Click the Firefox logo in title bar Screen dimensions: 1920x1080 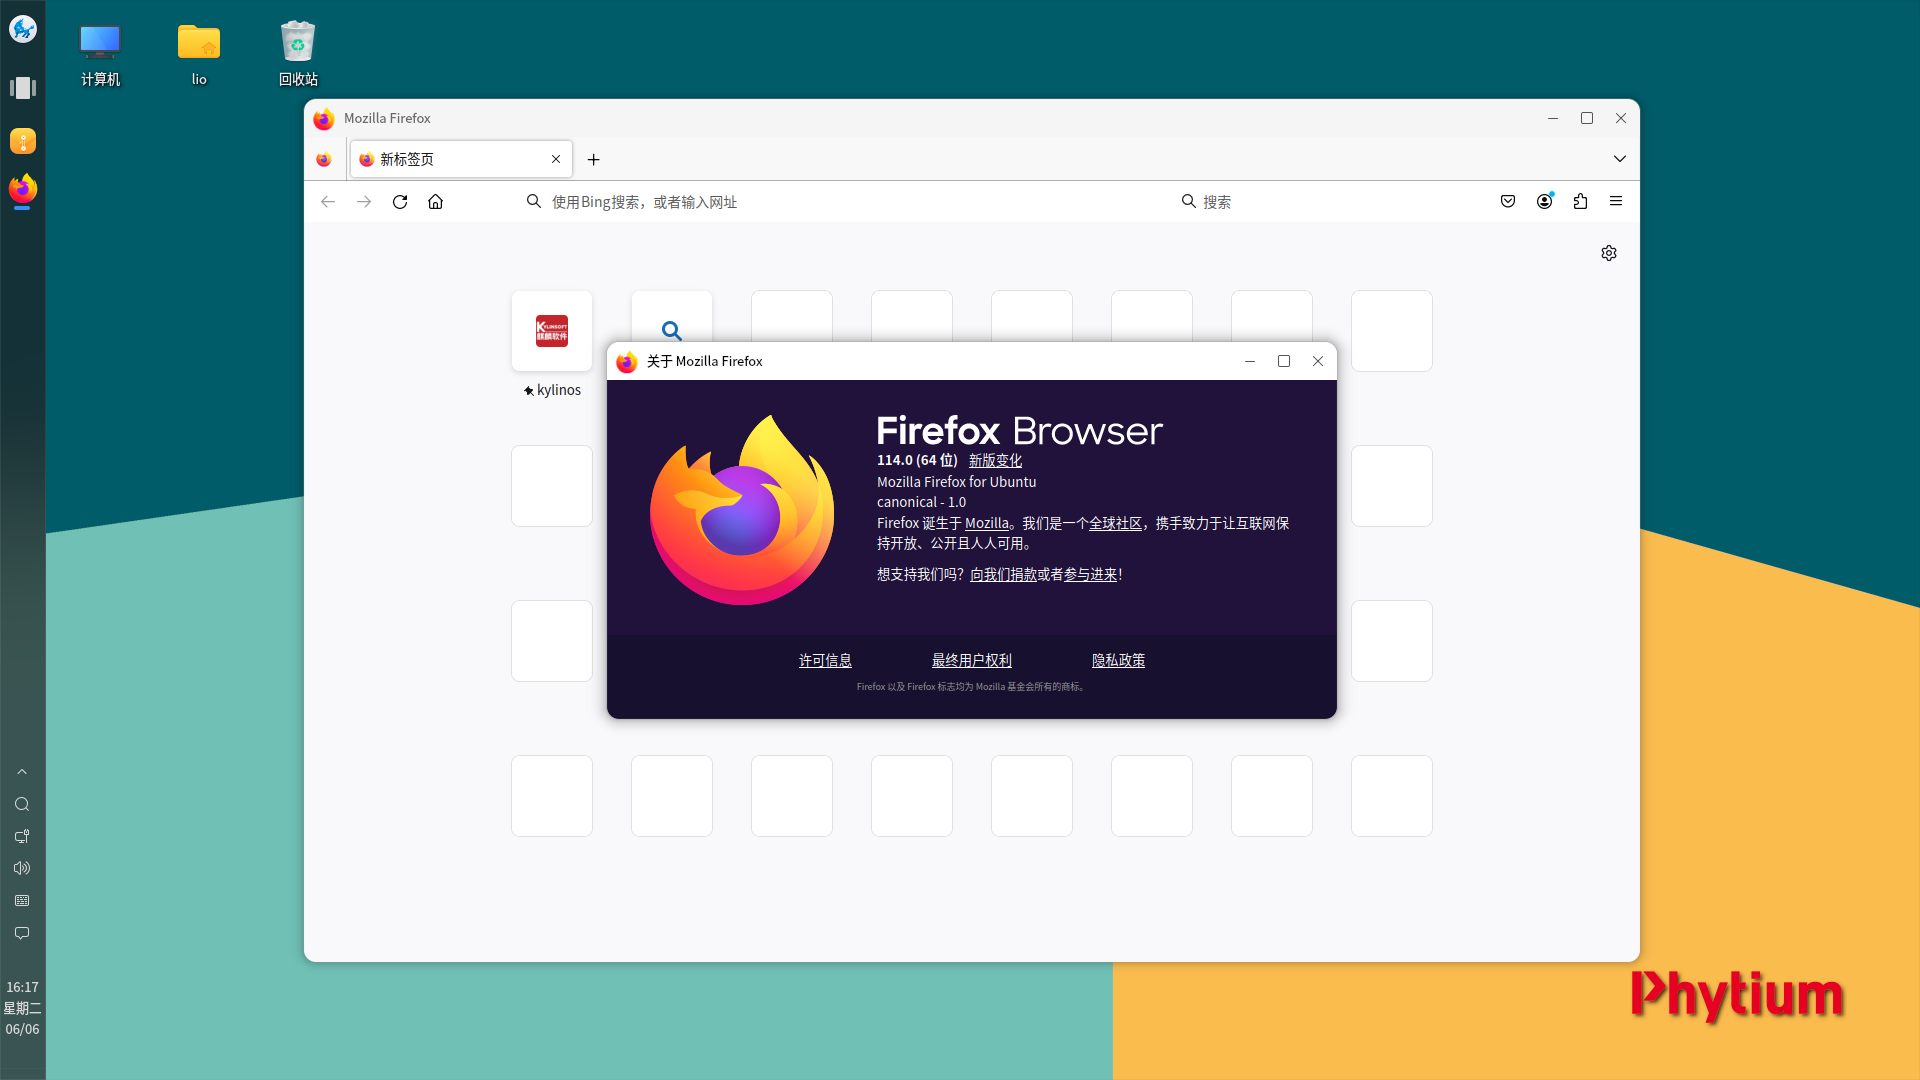pos(324,119)
